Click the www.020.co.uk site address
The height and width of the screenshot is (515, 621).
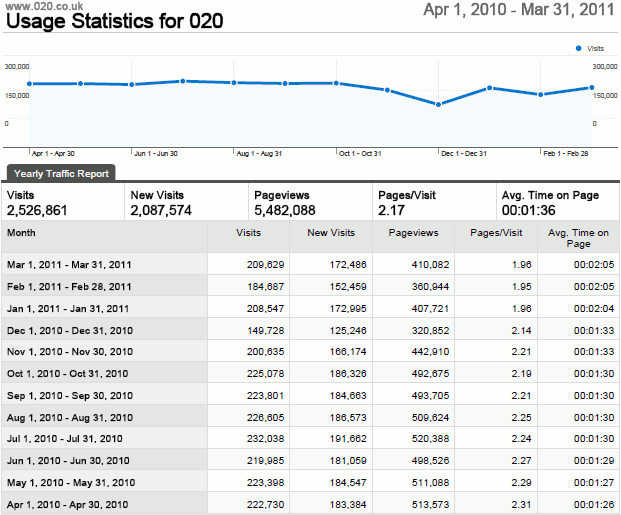click(x=44, y=6)
